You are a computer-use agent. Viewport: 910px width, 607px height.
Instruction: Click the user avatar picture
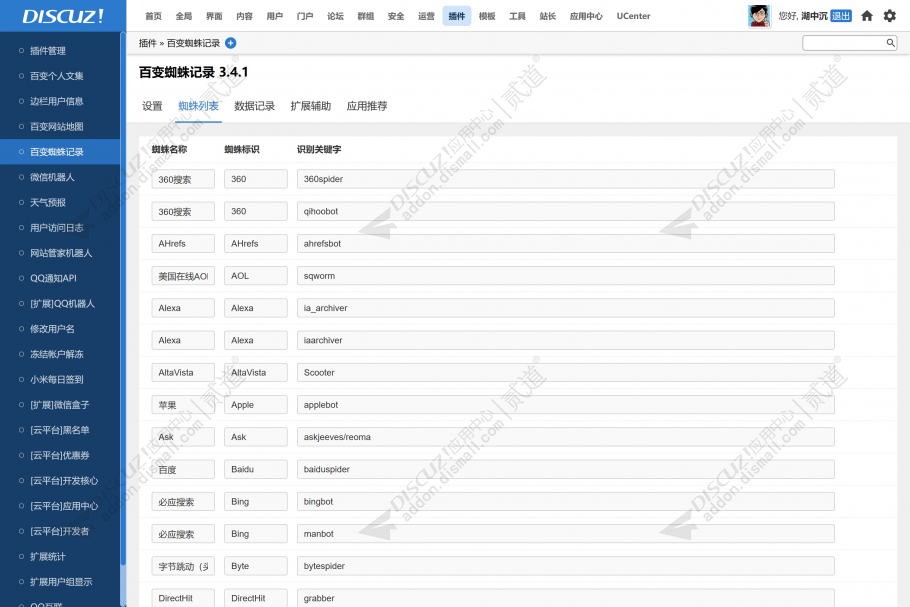point(759,16)
